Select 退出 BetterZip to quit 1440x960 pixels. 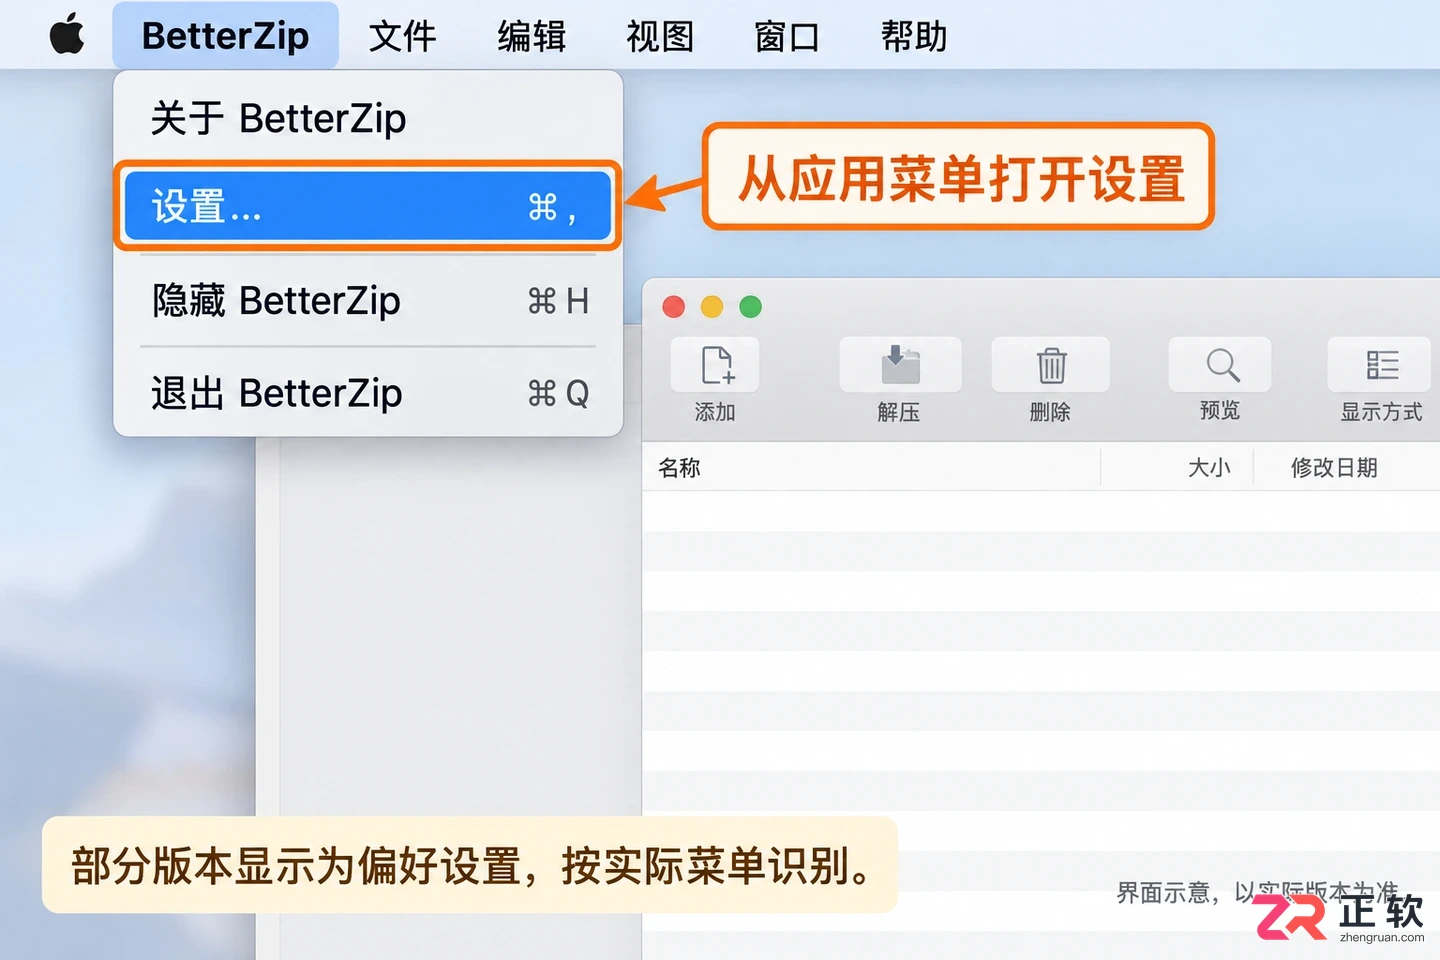point(368,393)
